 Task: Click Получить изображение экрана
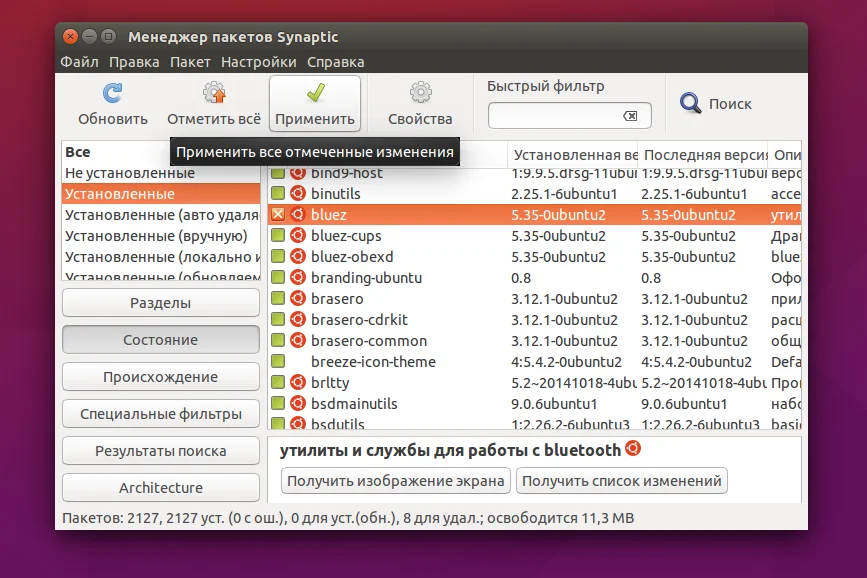coord(395,481)
